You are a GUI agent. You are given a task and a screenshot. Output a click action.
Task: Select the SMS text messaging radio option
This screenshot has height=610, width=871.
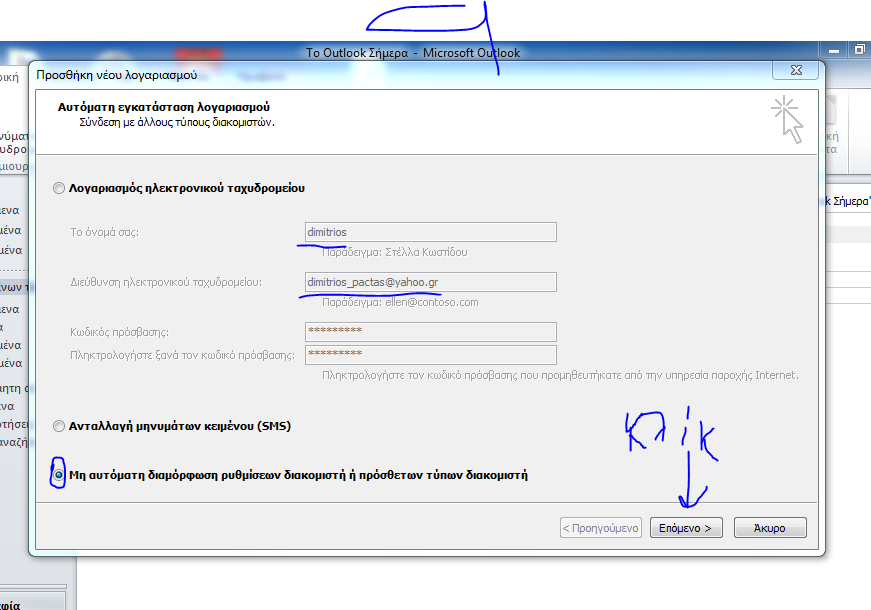click(59, 426)
